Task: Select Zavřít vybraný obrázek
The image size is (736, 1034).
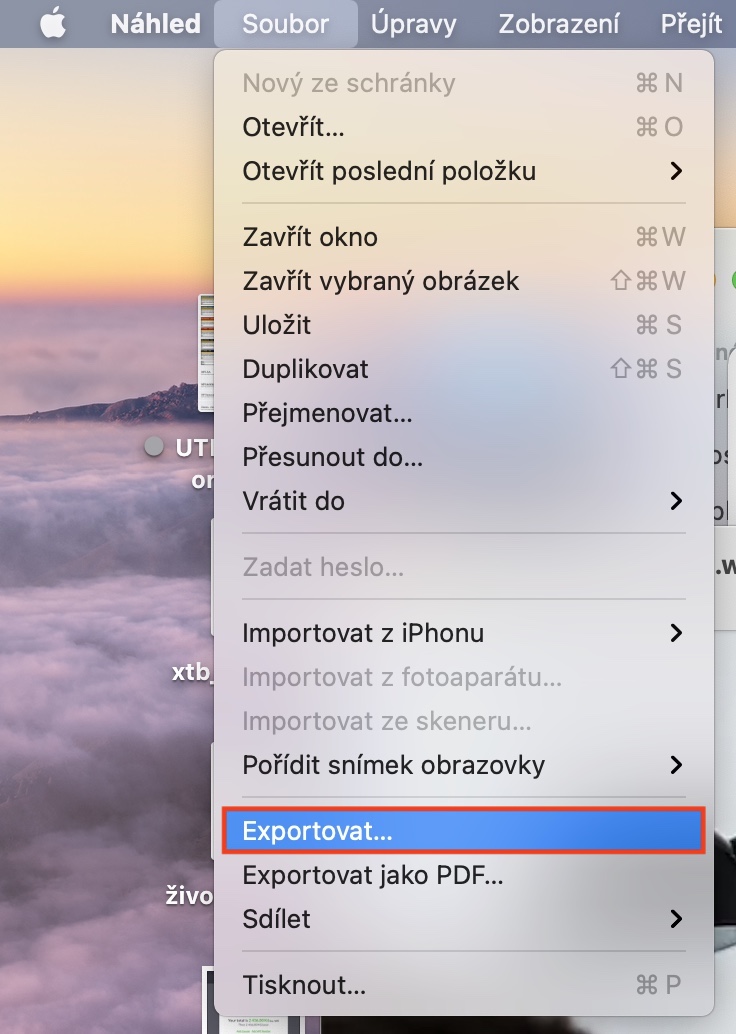Action: (381, 281)
